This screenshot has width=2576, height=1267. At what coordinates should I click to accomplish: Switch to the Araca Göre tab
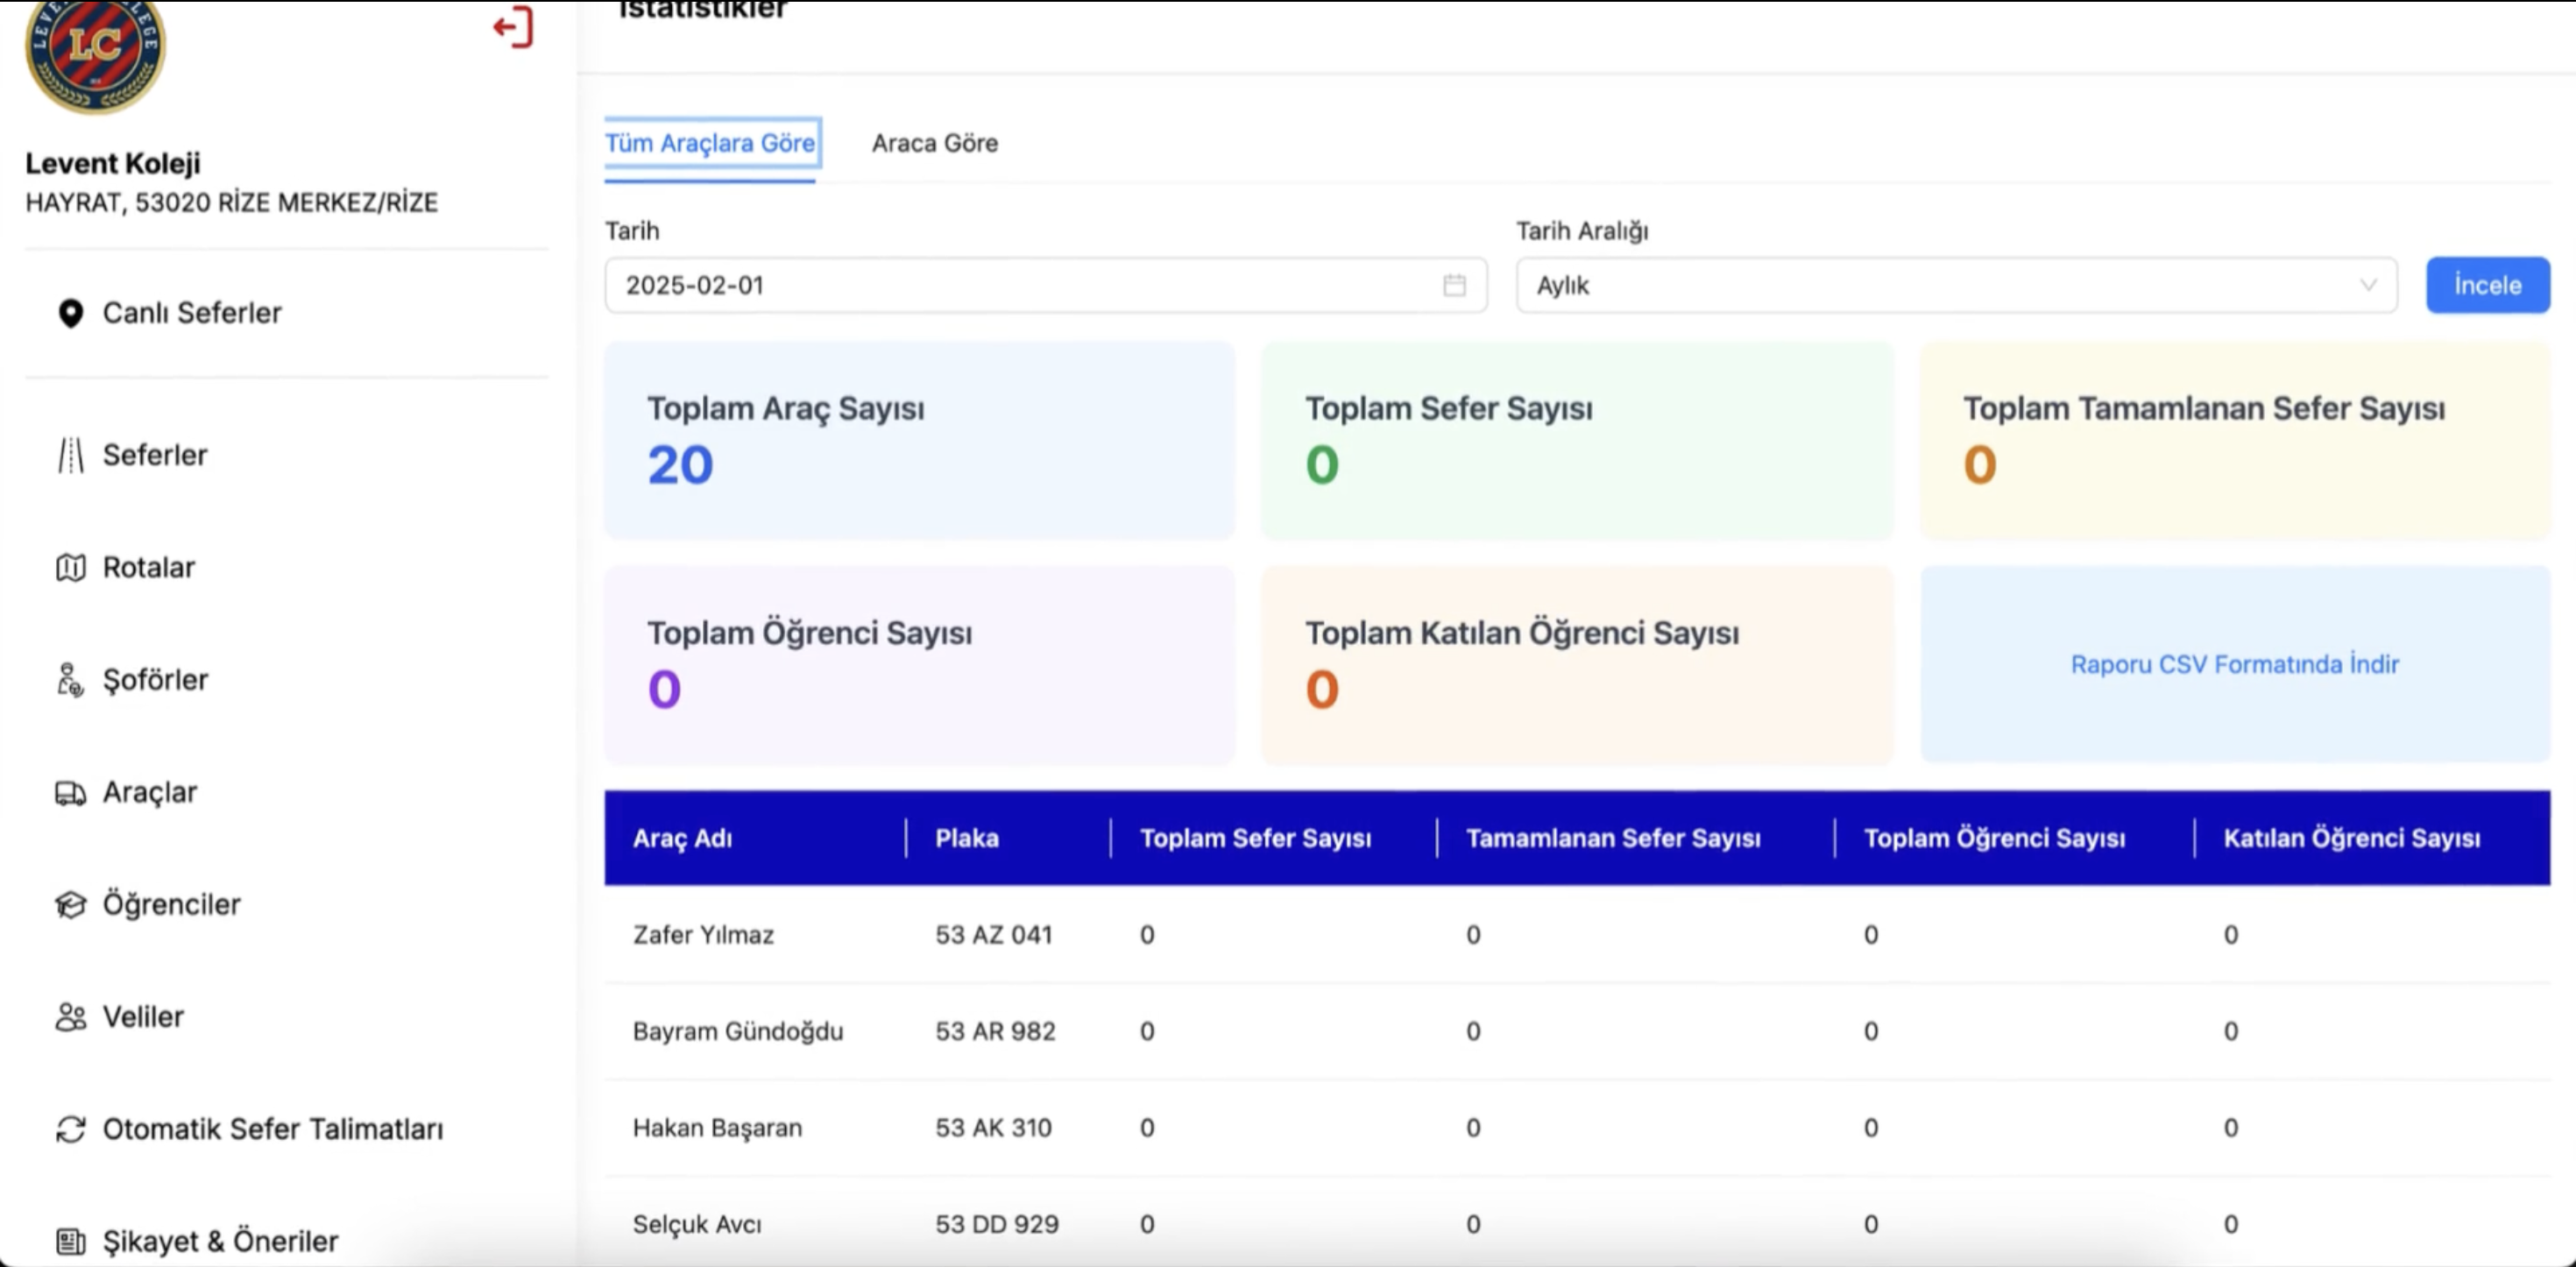[x=934, y=143]
